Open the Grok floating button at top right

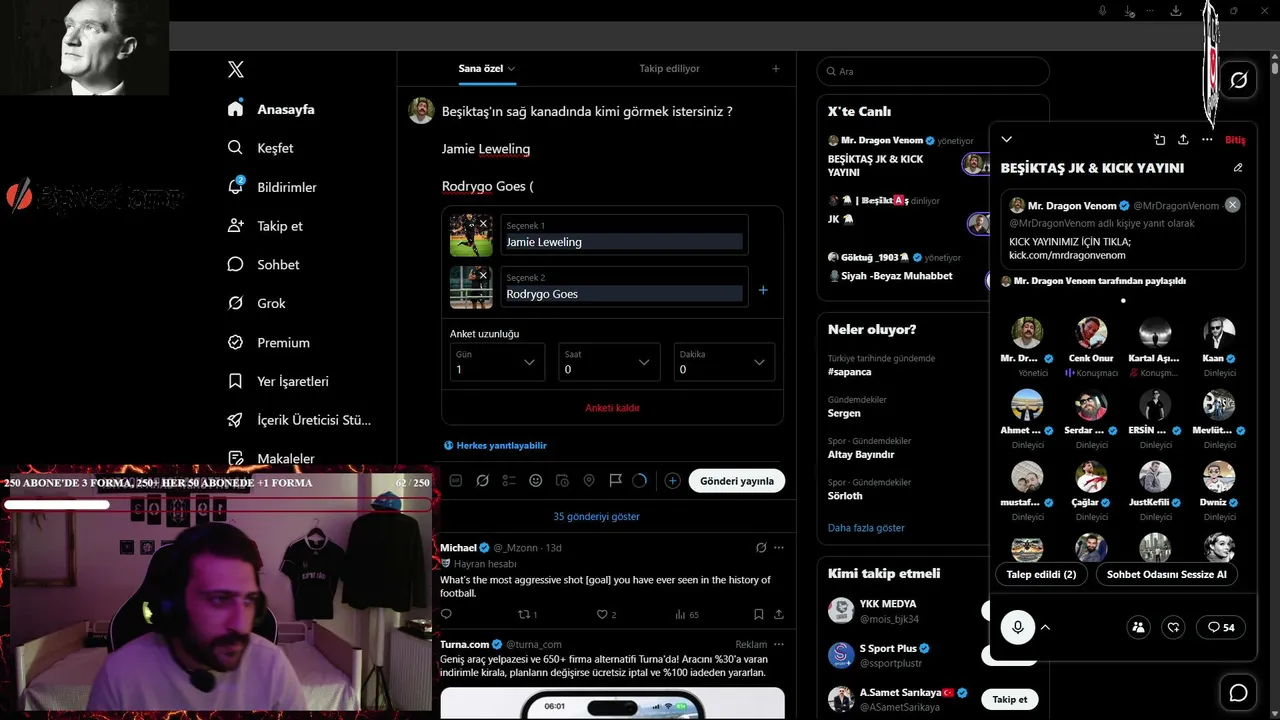coord(1238,80)
